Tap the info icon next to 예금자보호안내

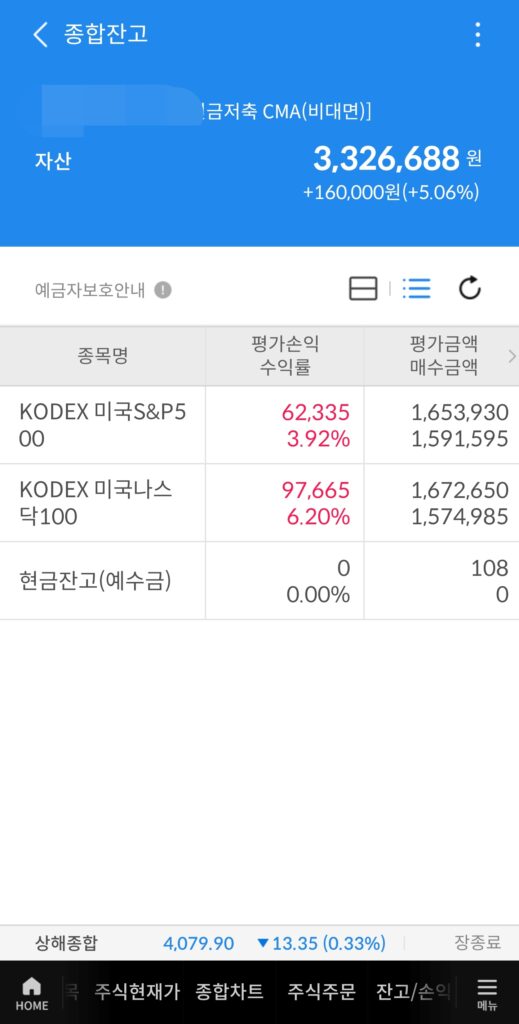tap(163, 290)
